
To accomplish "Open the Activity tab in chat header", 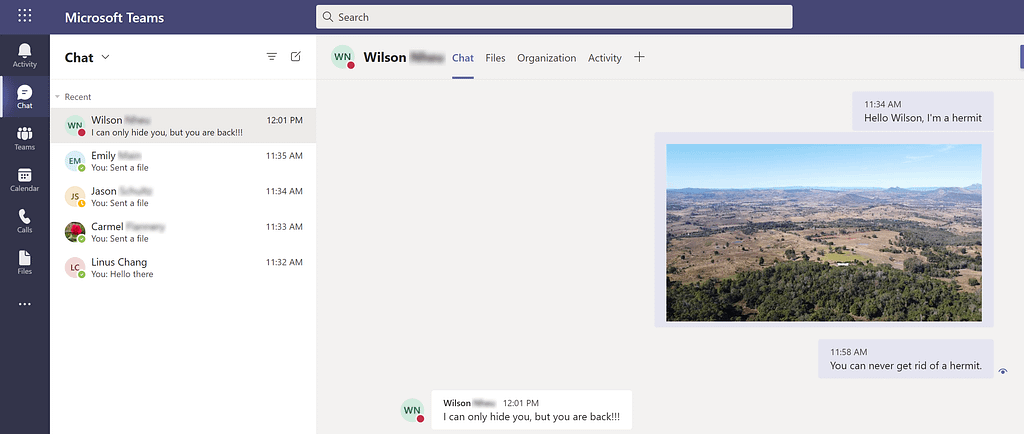I will [x=604, y=58].
